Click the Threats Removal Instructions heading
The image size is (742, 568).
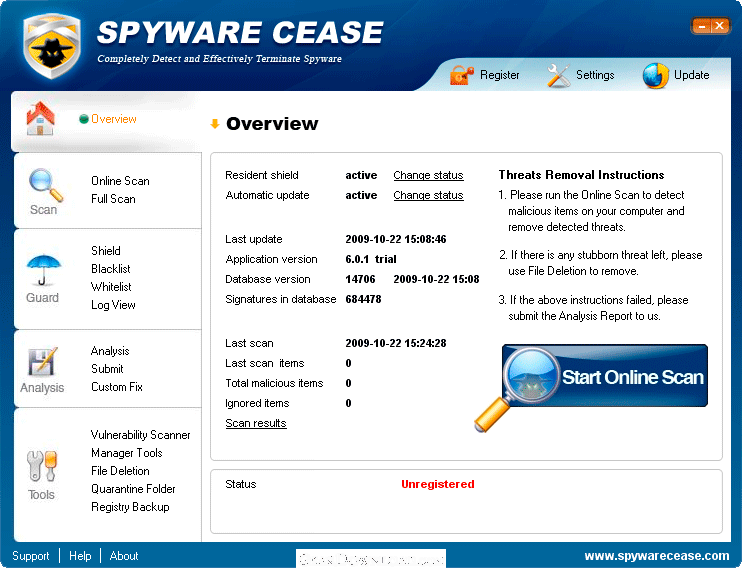pyautogui.click(x=581, y=175)
